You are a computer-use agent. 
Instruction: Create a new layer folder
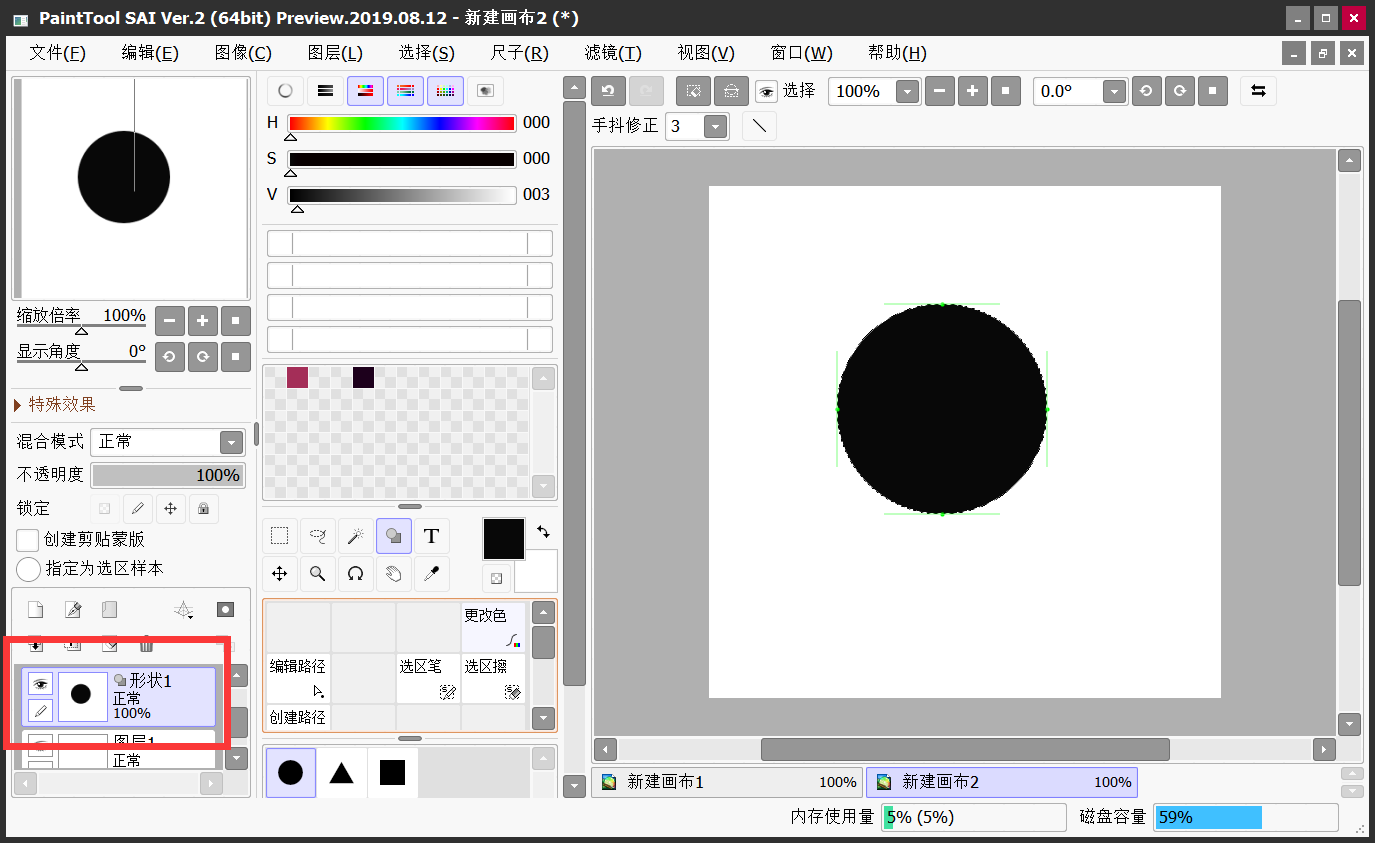(x=109, y=609)
